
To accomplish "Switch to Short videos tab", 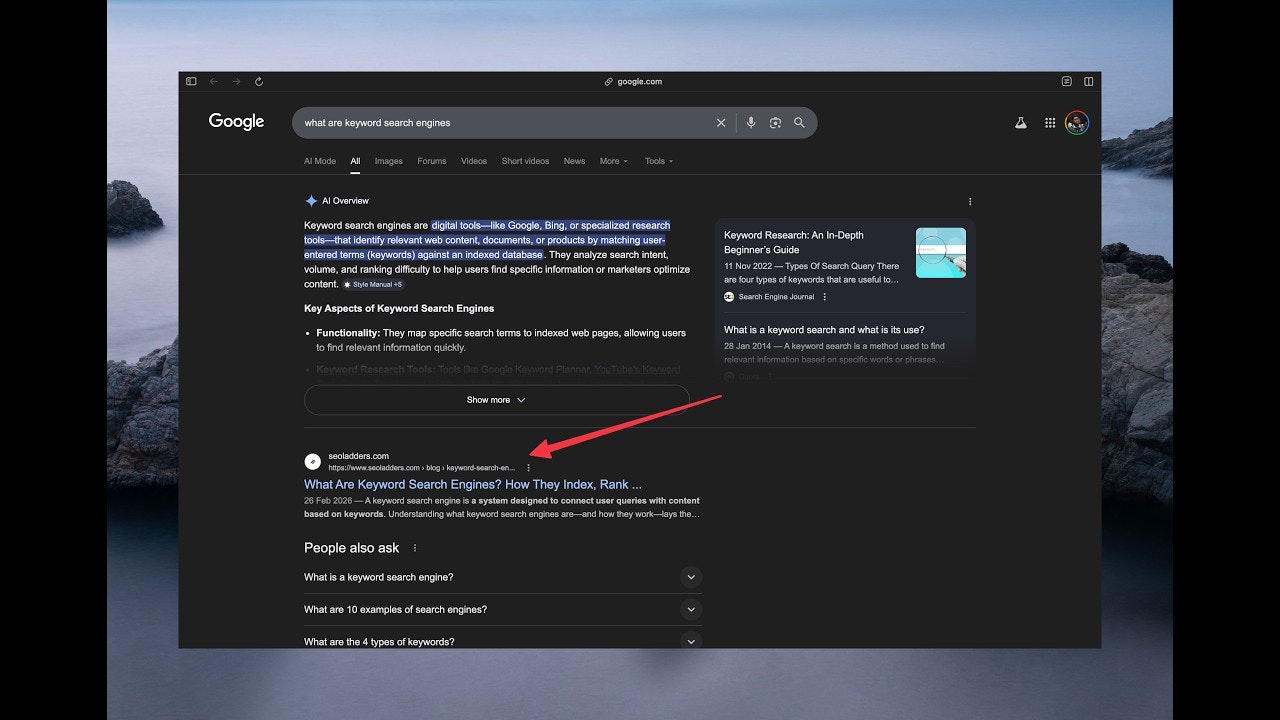I will click(x=525, y=161).
